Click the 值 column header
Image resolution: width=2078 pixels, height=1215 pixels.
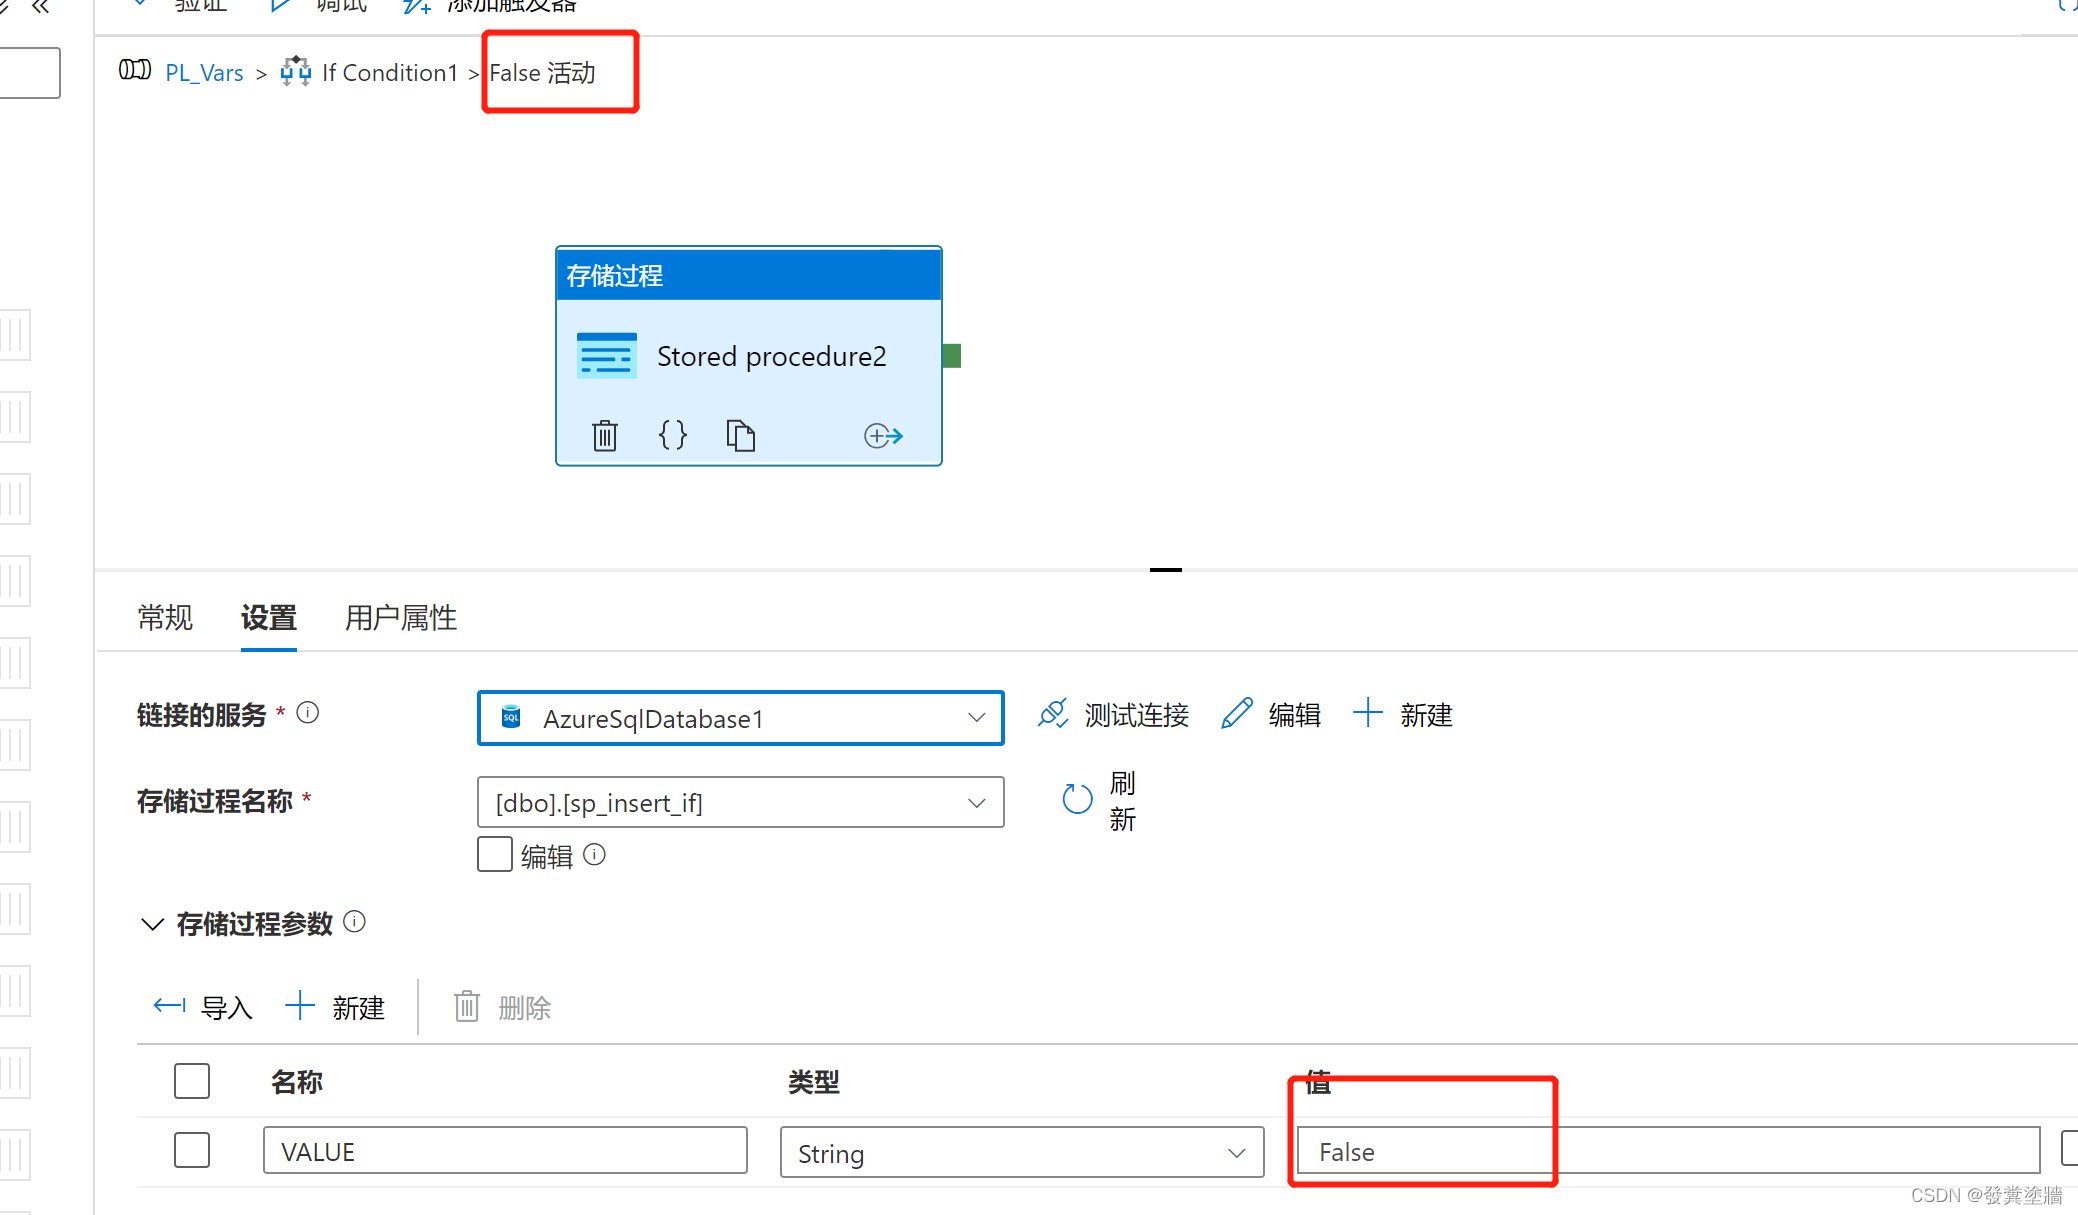pyautogui.click(x=1318, y=1081)
